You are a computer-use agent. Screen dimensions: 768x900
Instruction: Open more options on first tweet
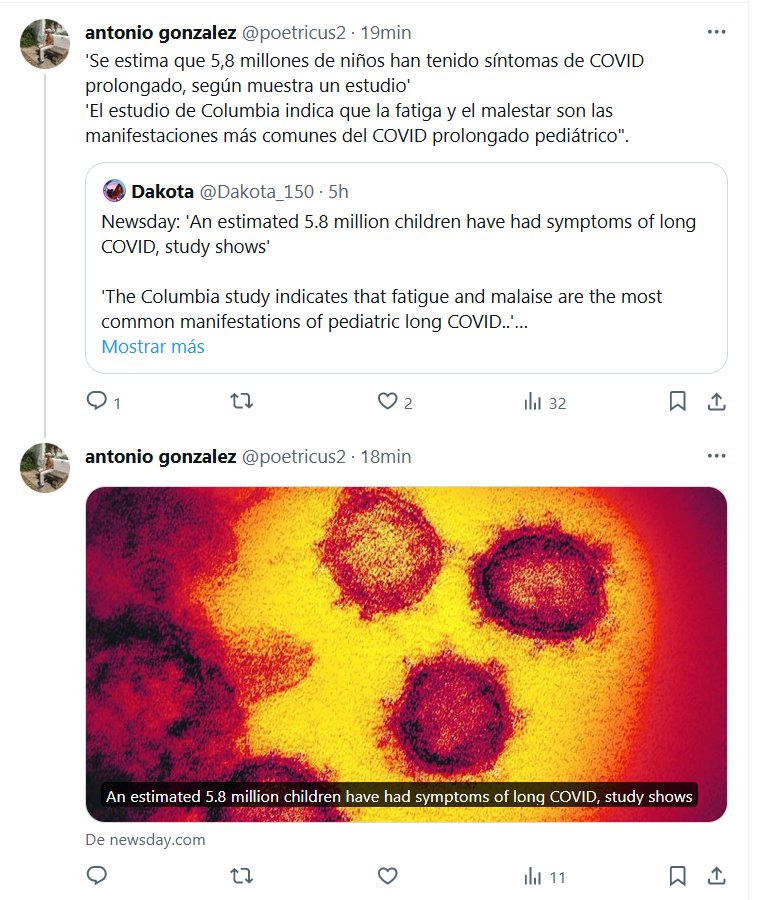[716, 32]
